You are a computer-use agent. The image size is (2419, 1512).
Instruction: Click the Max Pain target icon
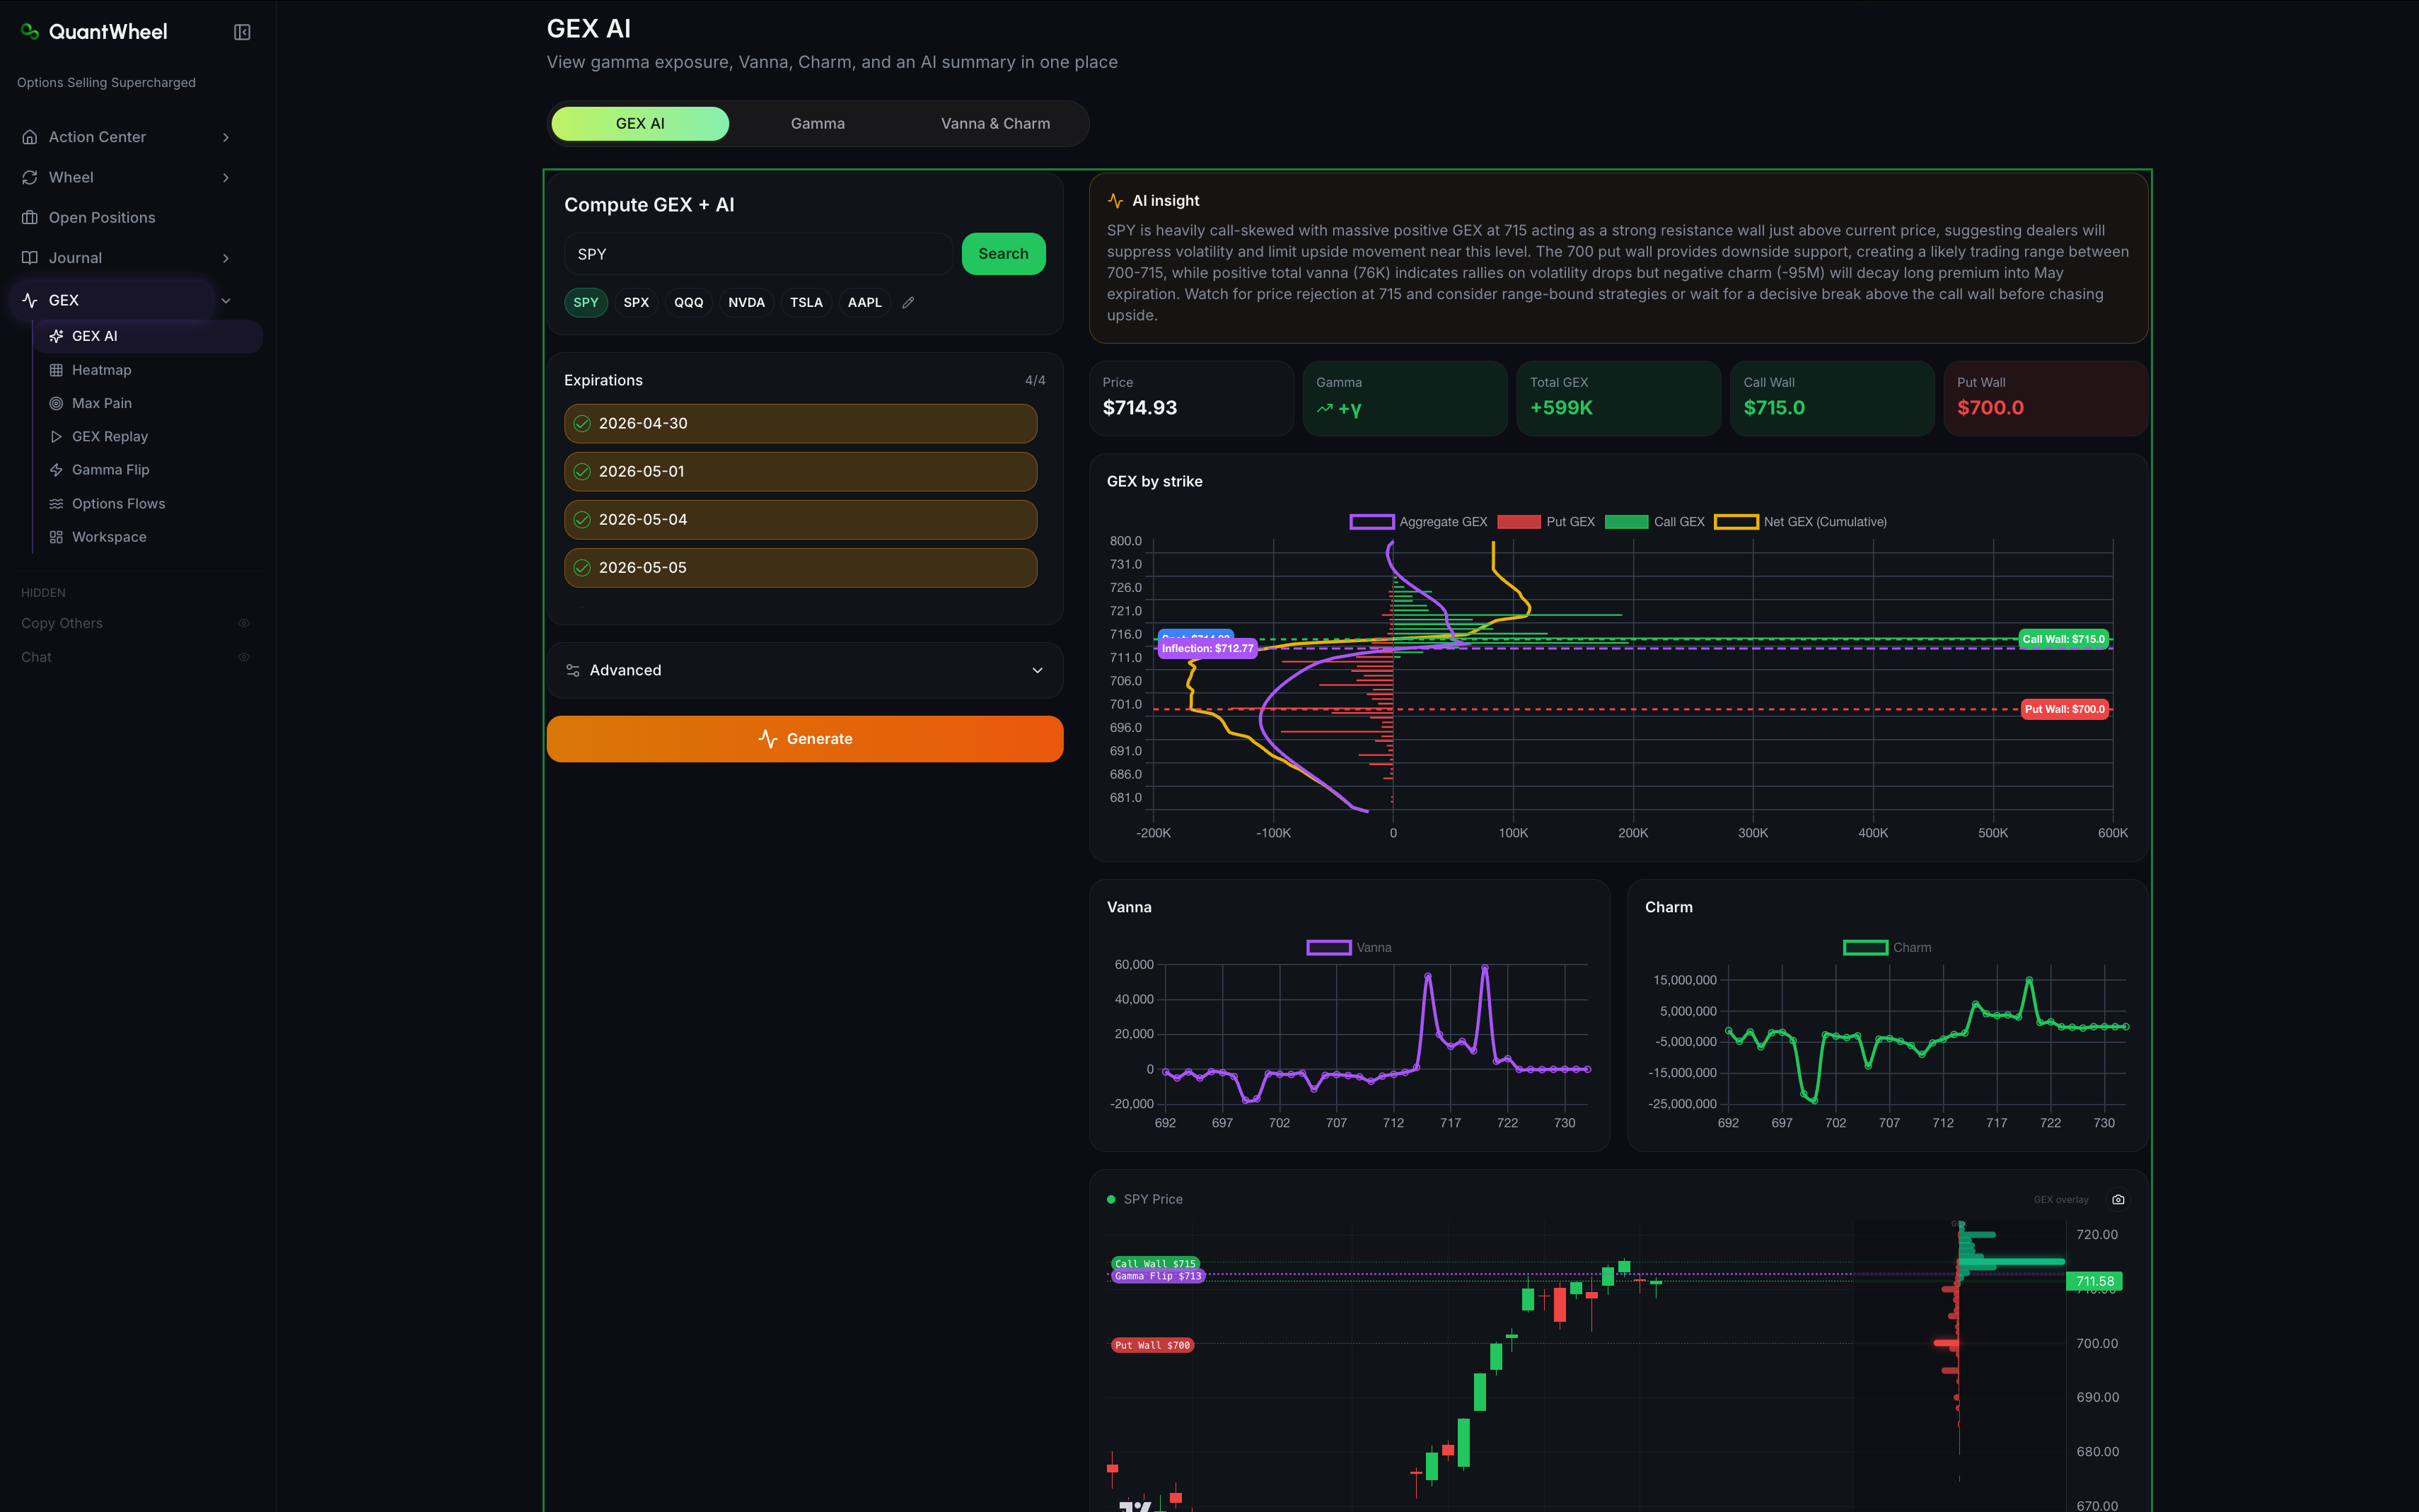56,403
